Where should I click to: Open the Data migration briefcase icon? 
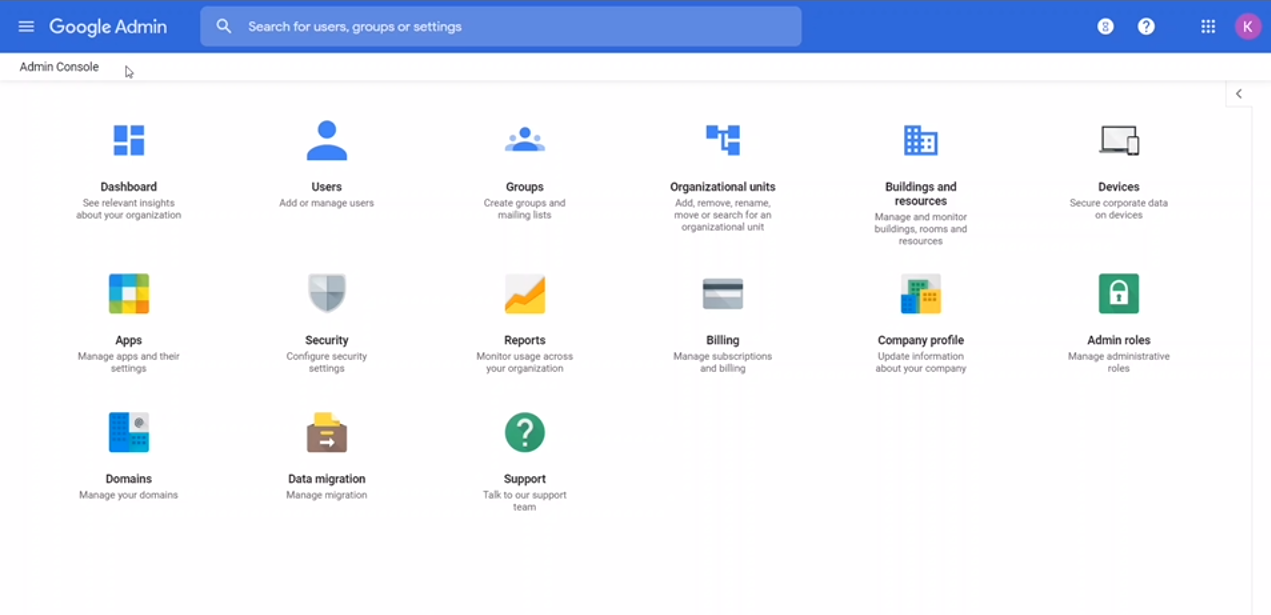pyautogui.click(x=327, y=433)
